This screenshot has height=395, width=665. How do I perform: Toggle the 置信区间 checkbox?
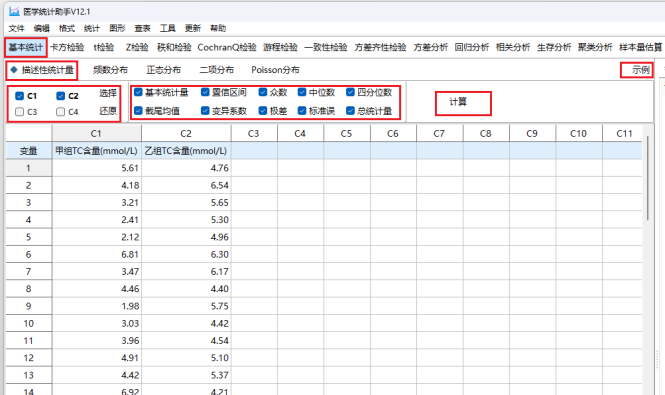click(x=205, y=92)
